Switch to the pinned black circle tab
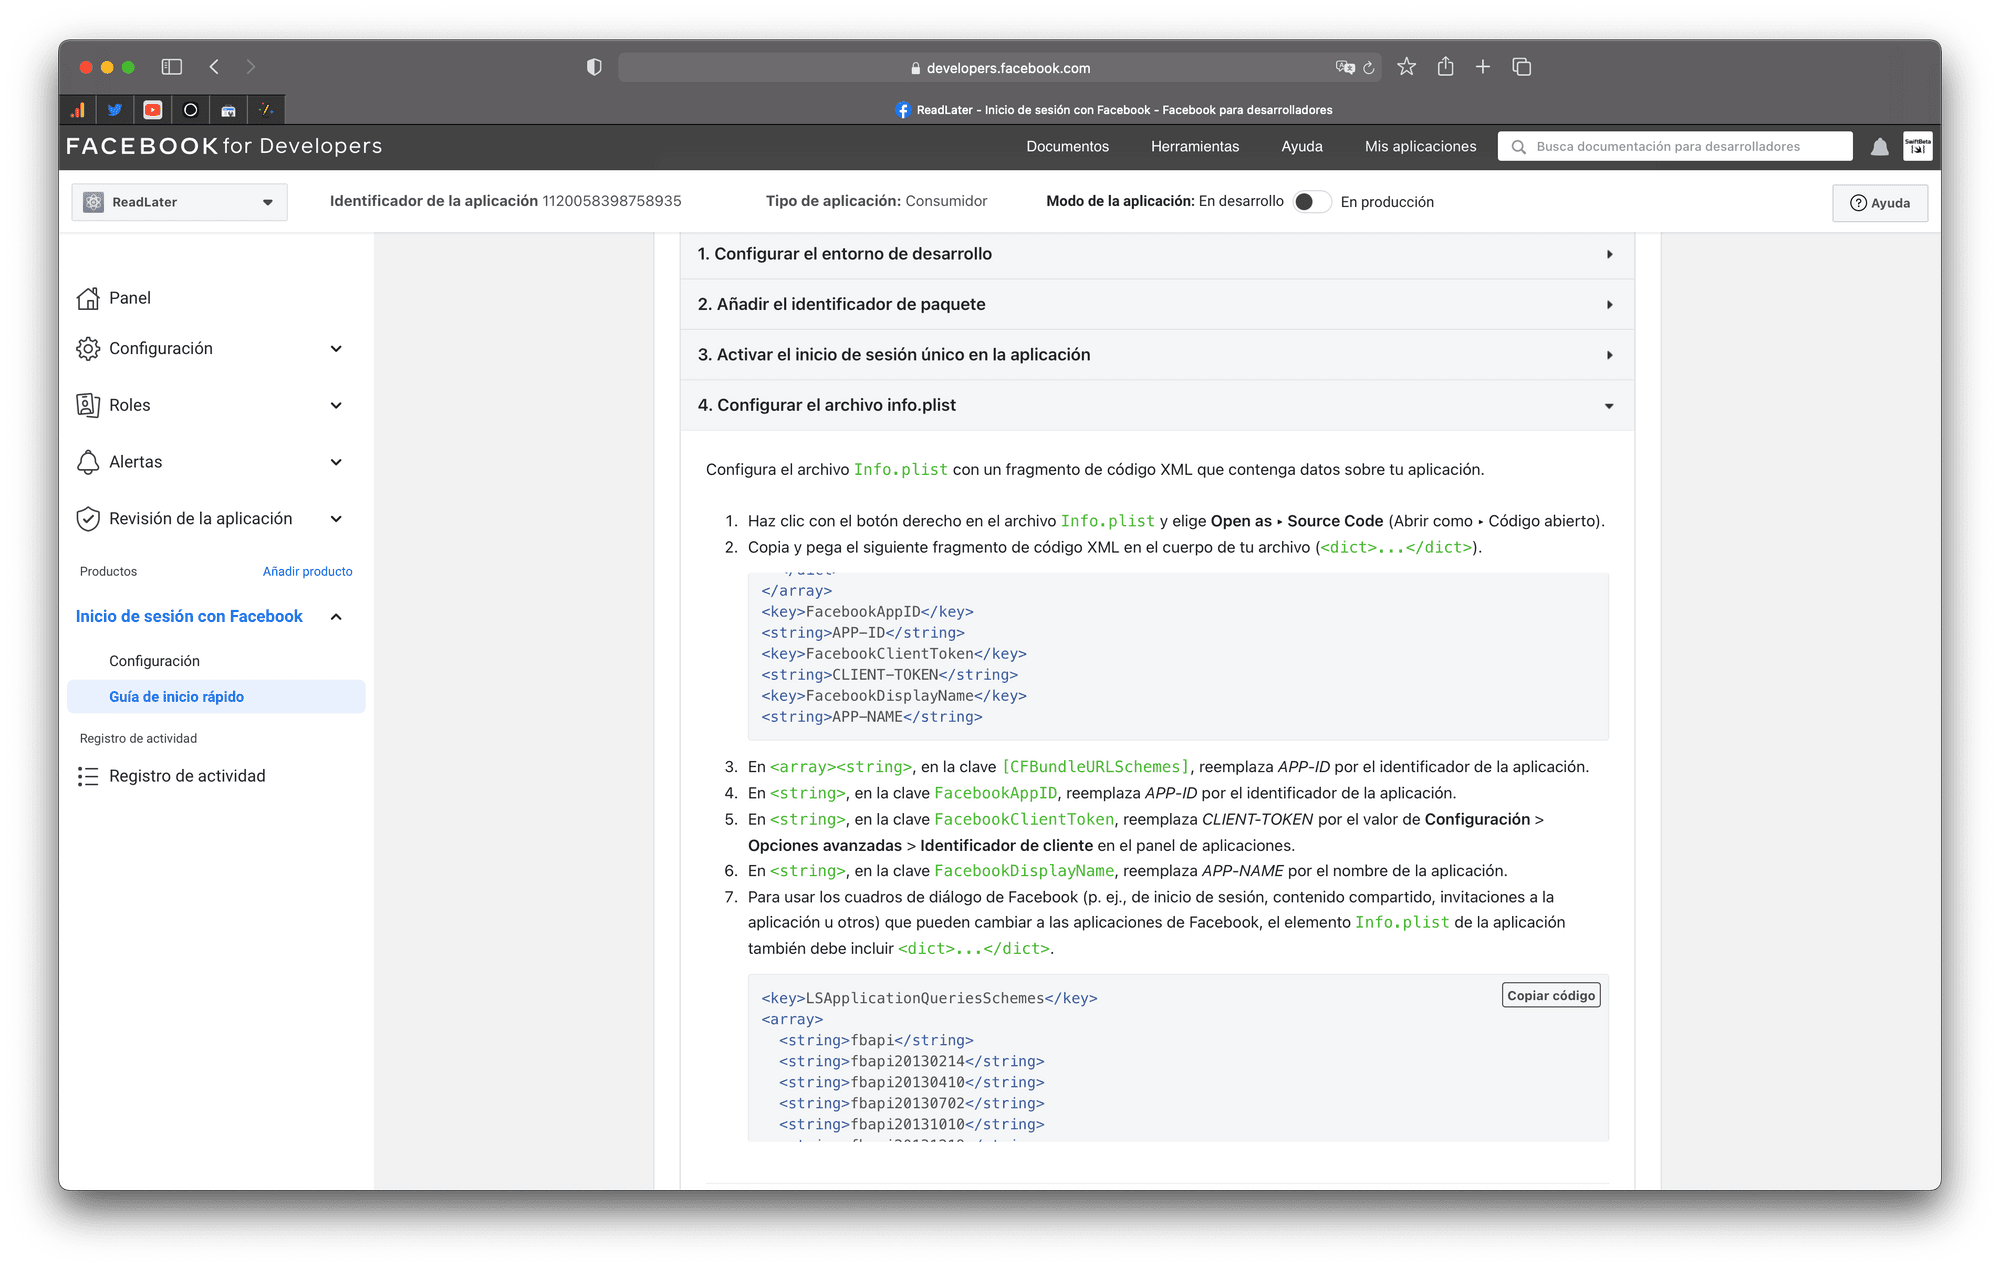2000x1268 pixels. (191, 110)
